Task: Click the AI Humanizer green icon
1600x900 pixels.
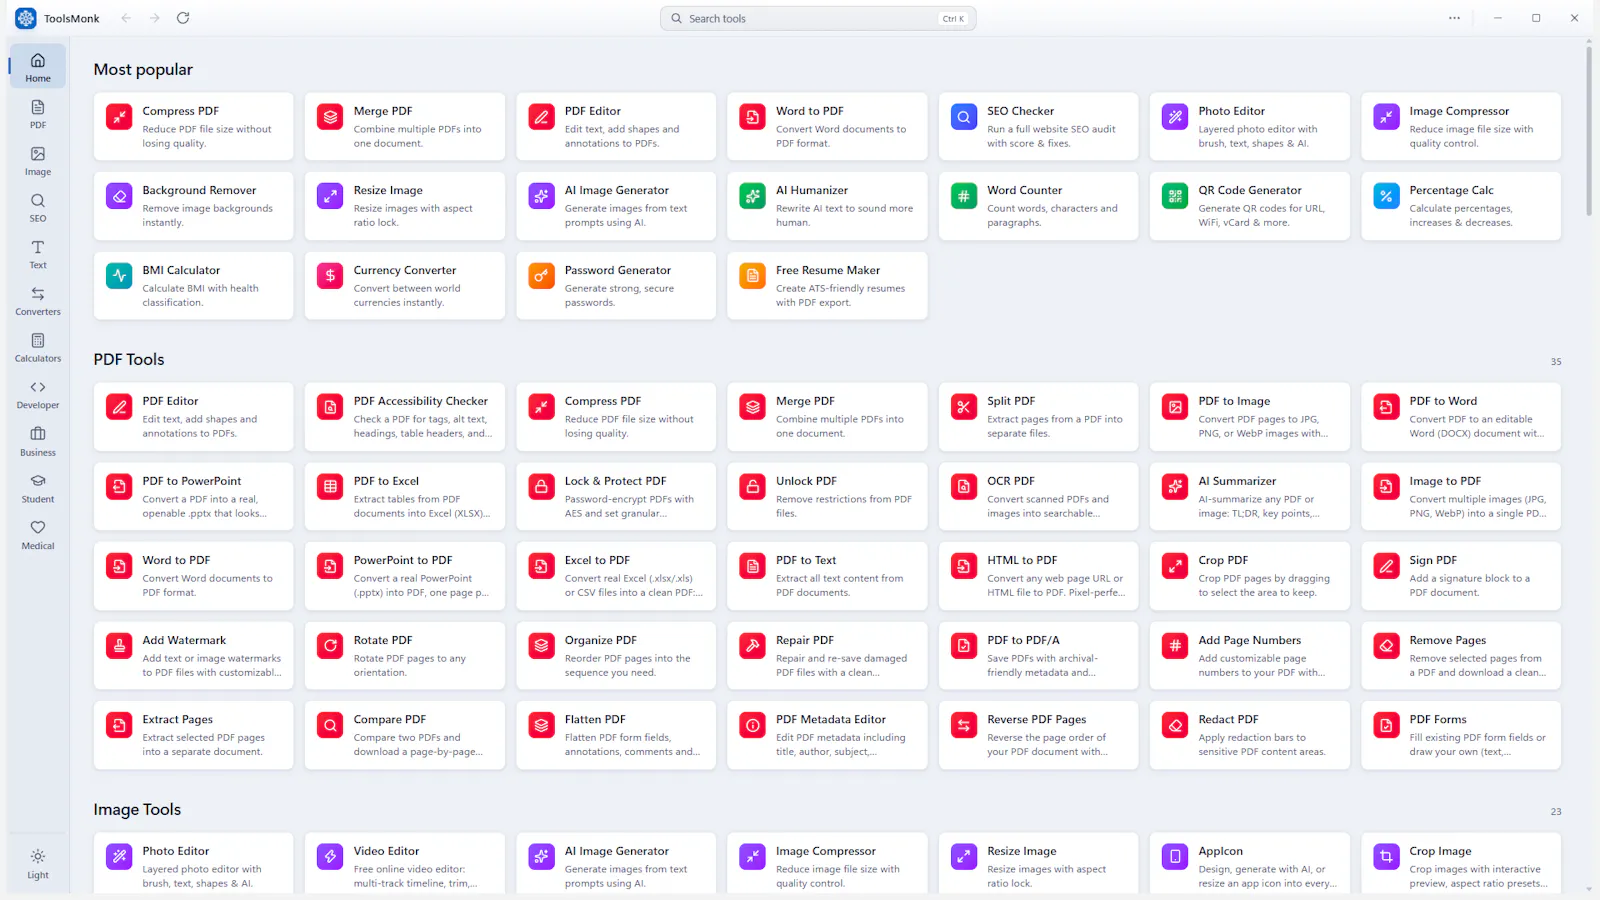Action: tap(752, 196)
